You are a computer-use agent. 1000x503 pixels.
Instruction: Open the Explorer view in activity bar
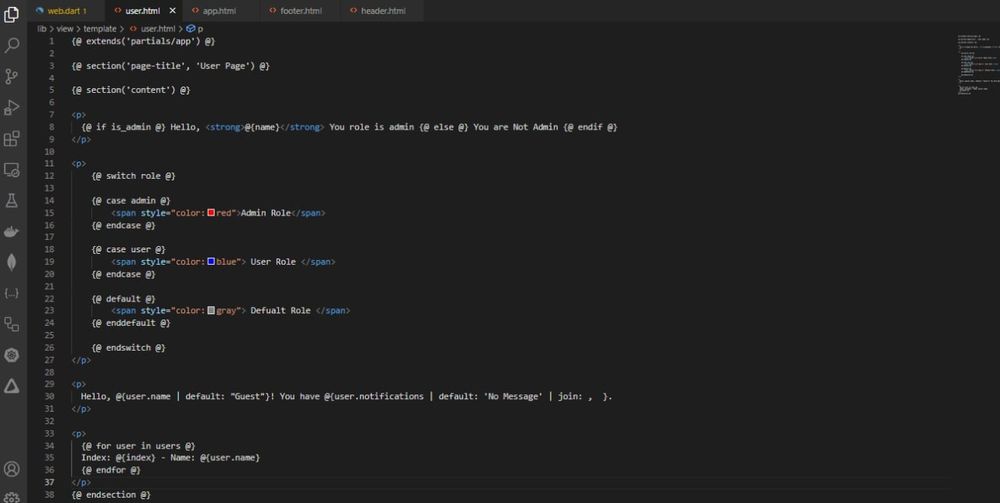tap(11, 14)
